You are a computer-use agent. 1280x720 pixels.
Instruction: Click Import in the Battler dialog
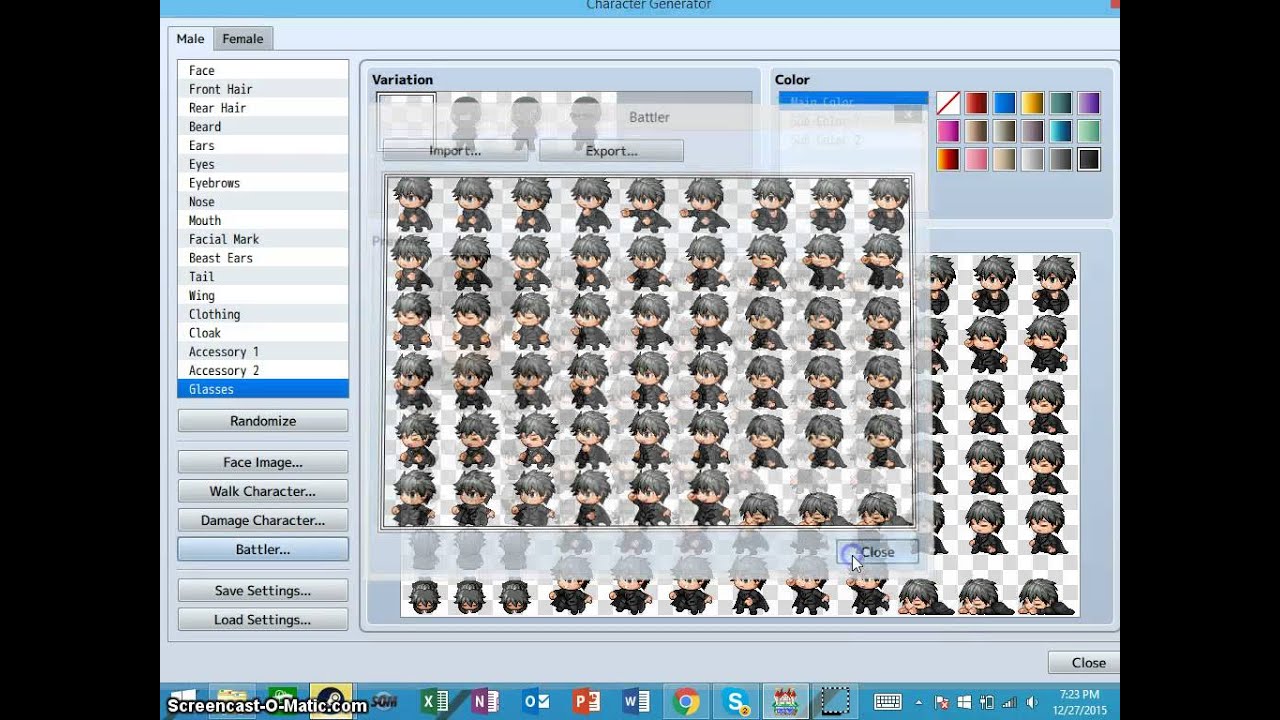click(455, 151)
